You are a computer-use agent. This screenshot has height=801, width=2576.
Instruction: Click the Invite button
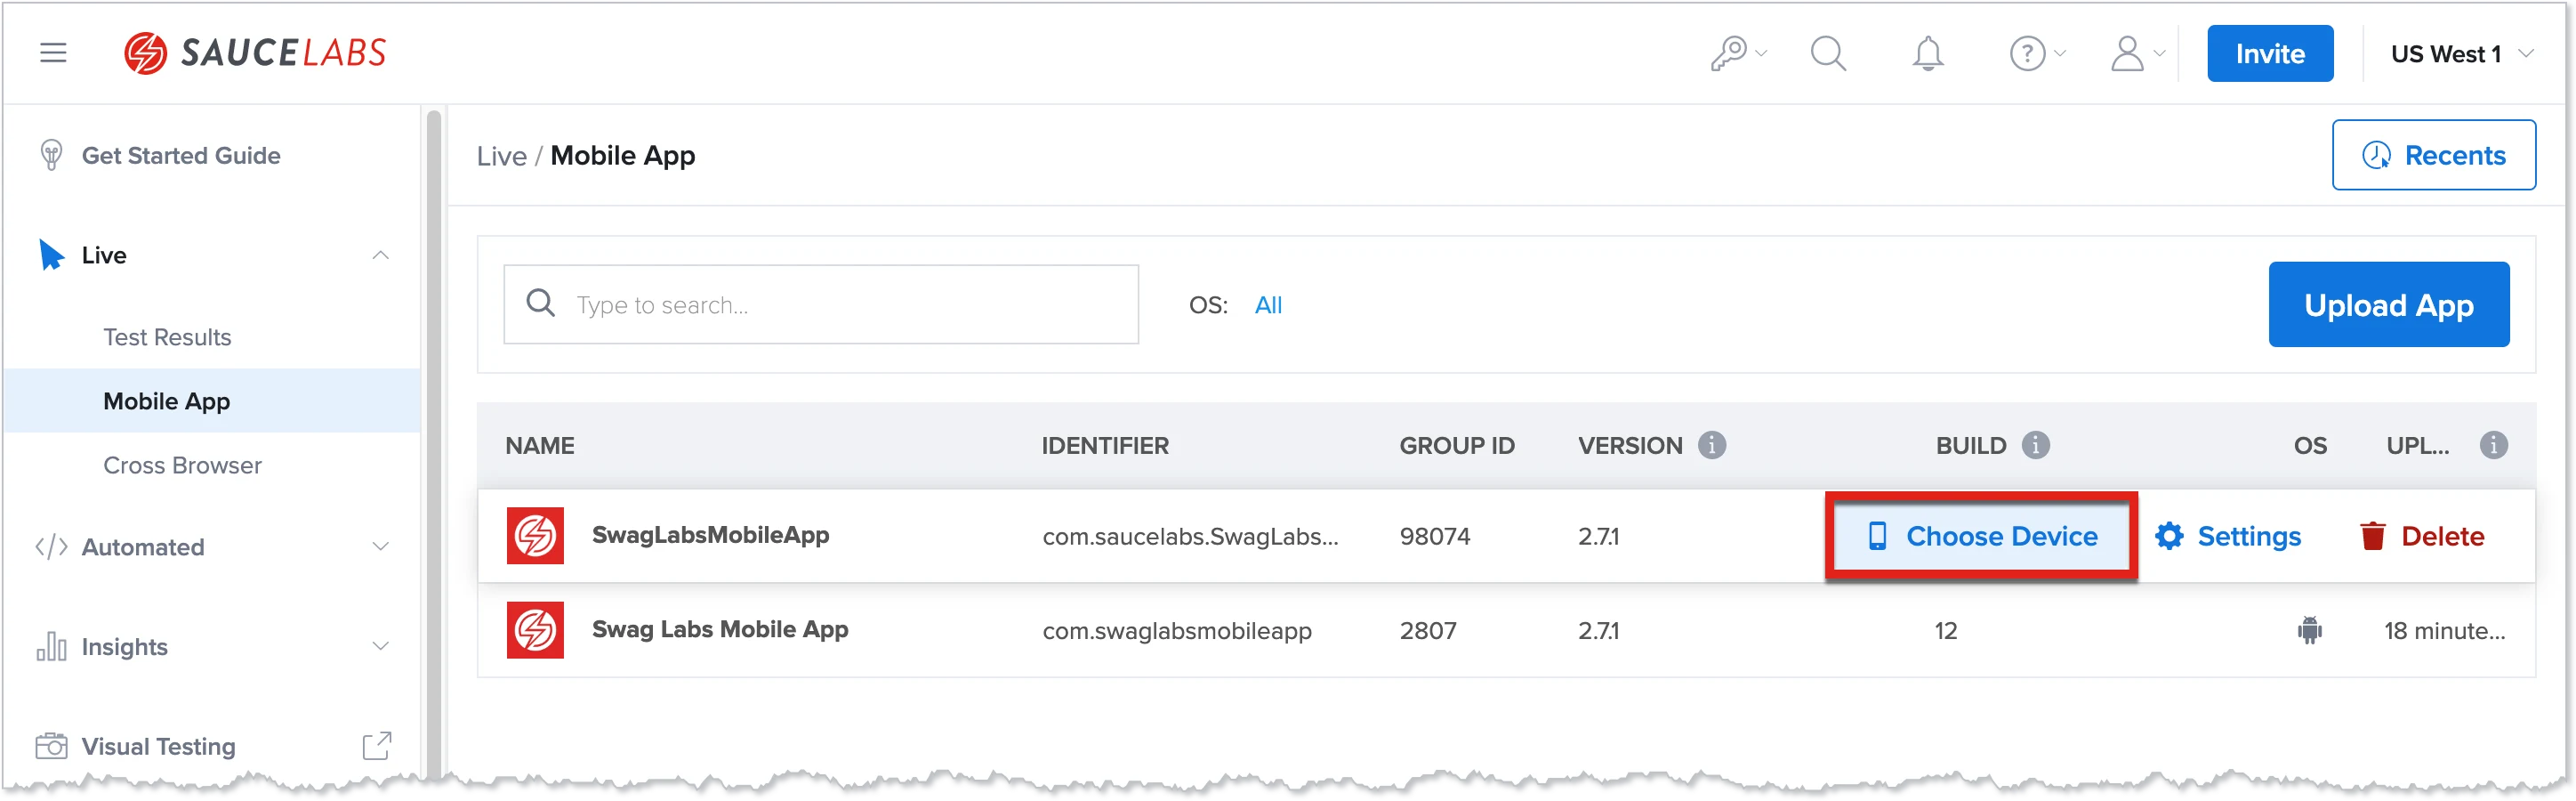click(x=2270, y=54)
